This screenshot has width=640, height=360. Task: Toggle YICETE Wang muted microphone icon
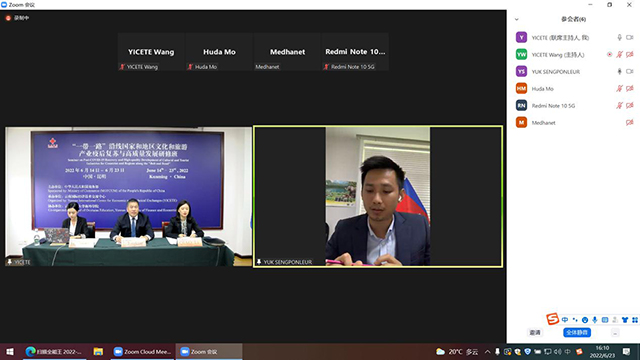(619, 54)
